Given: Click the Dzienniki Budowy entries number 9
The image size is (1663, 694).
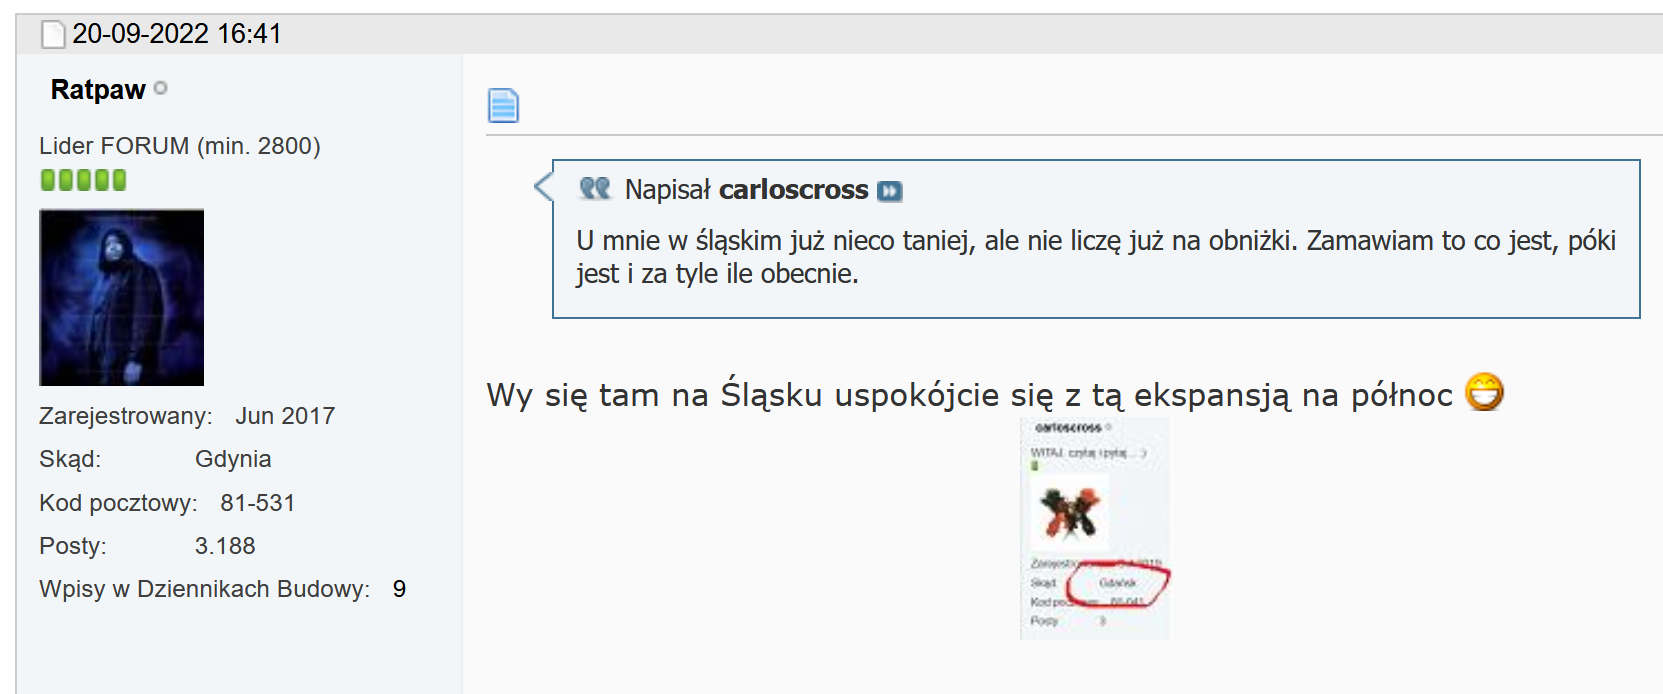Looking at the screenshot, I should point(399,589).
